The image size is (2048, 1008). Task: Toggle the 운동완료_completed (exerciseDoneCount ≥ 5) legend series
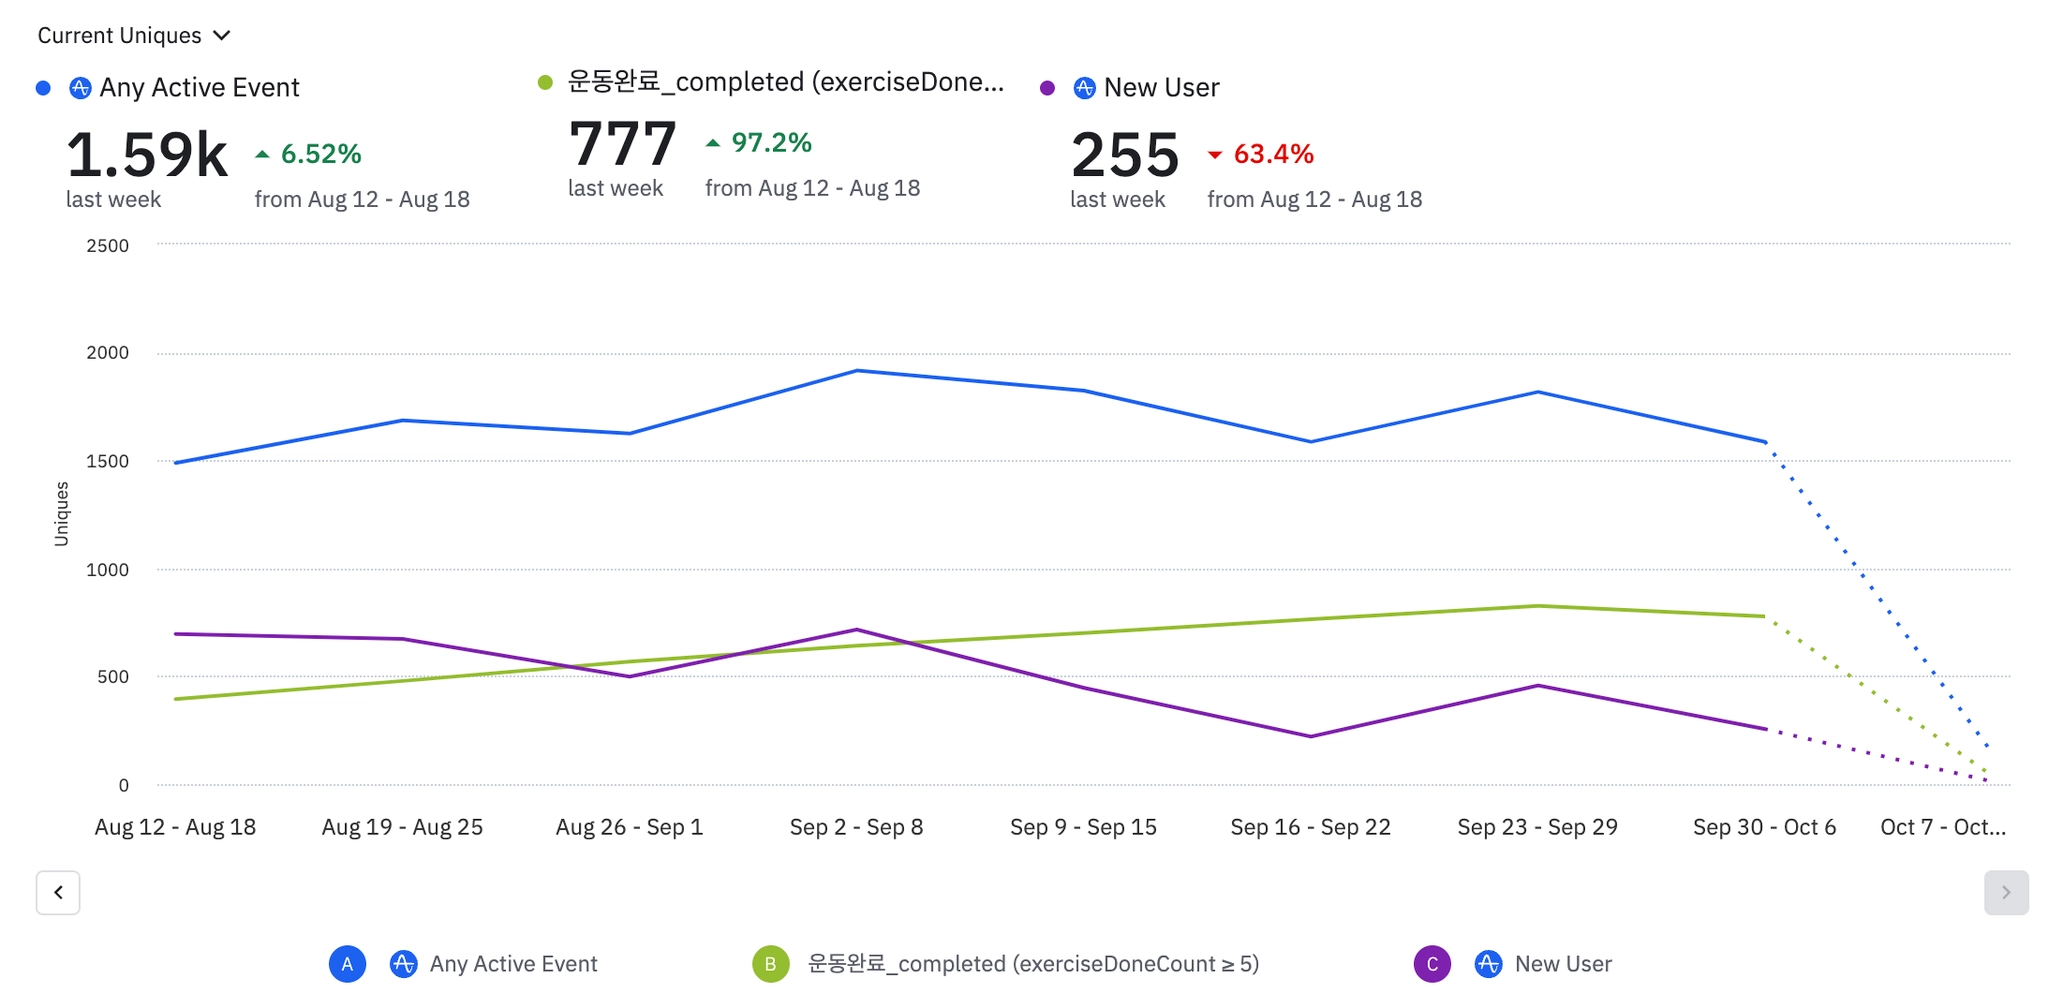[1033, 964]
